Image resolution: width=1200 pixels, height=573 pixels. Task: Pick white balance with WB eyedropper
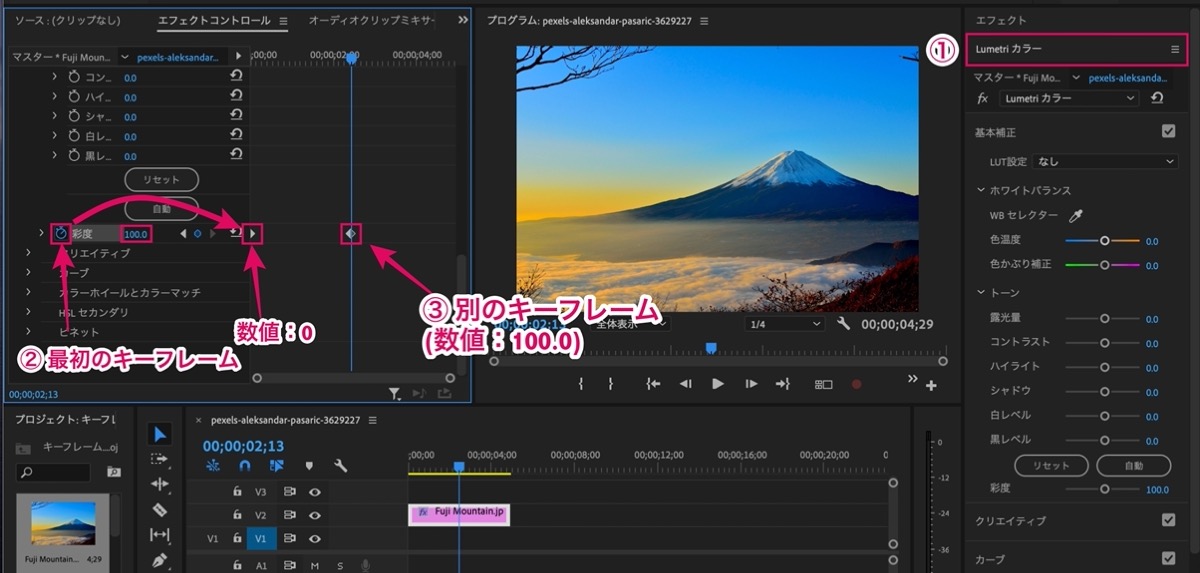(1076, 216)
